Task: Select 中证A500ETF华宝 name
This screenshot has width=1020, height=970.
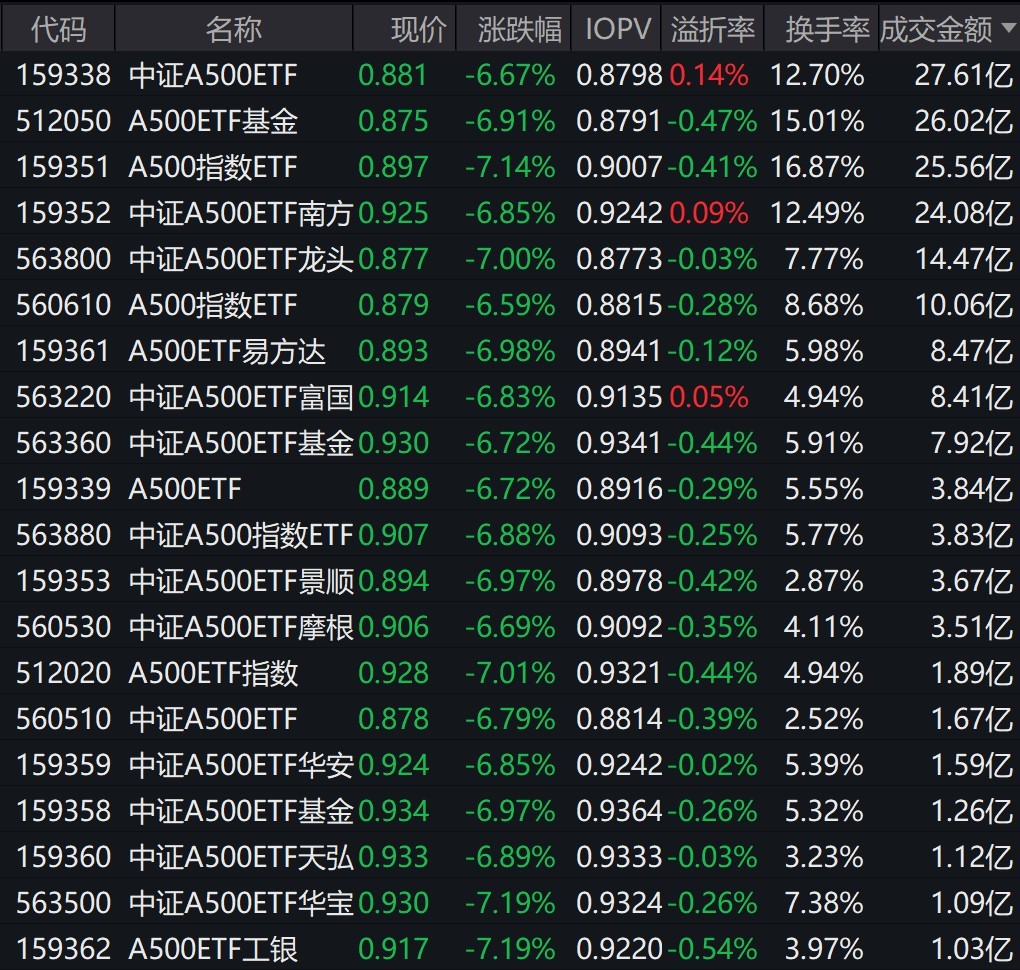Action: click(x=241, y=903)
